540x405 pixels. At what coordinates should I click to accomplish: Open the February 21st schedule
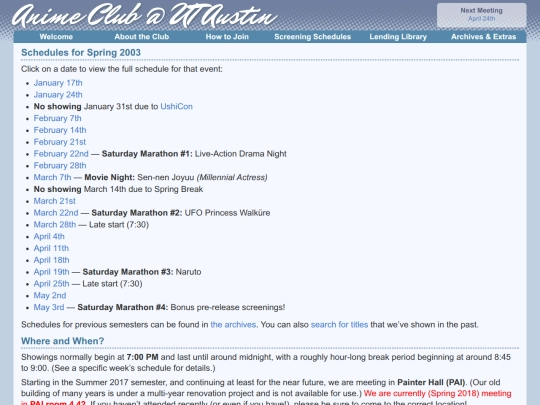tap(60, 142)
